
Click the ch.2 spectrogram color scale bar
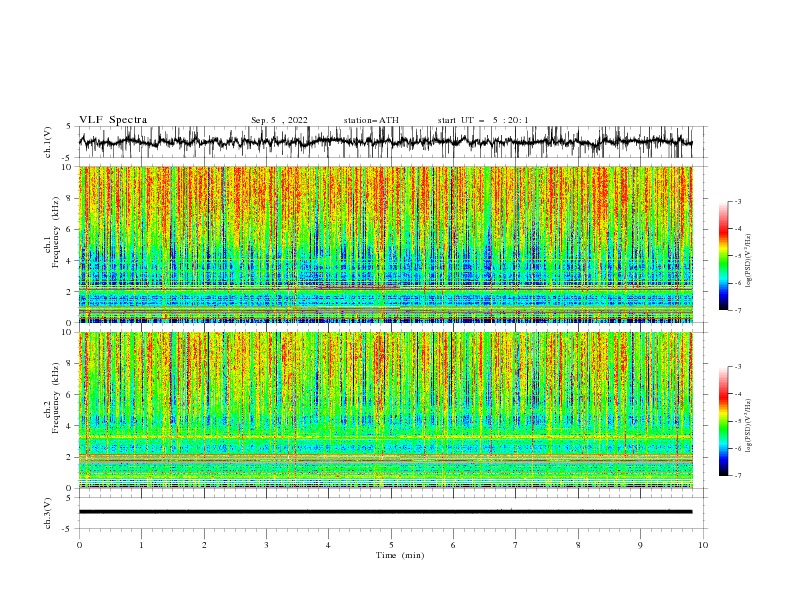coord(724,421)
